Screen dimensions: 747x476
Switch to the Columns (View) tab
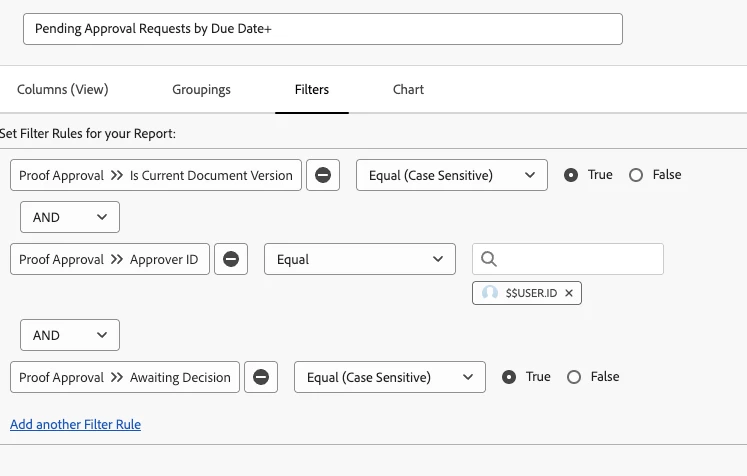(63, 90)
